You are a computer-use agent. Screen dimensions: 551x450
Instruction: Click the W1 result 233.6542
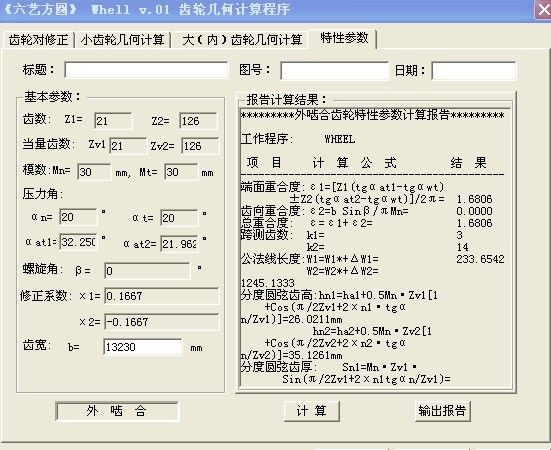pos(480,259)
